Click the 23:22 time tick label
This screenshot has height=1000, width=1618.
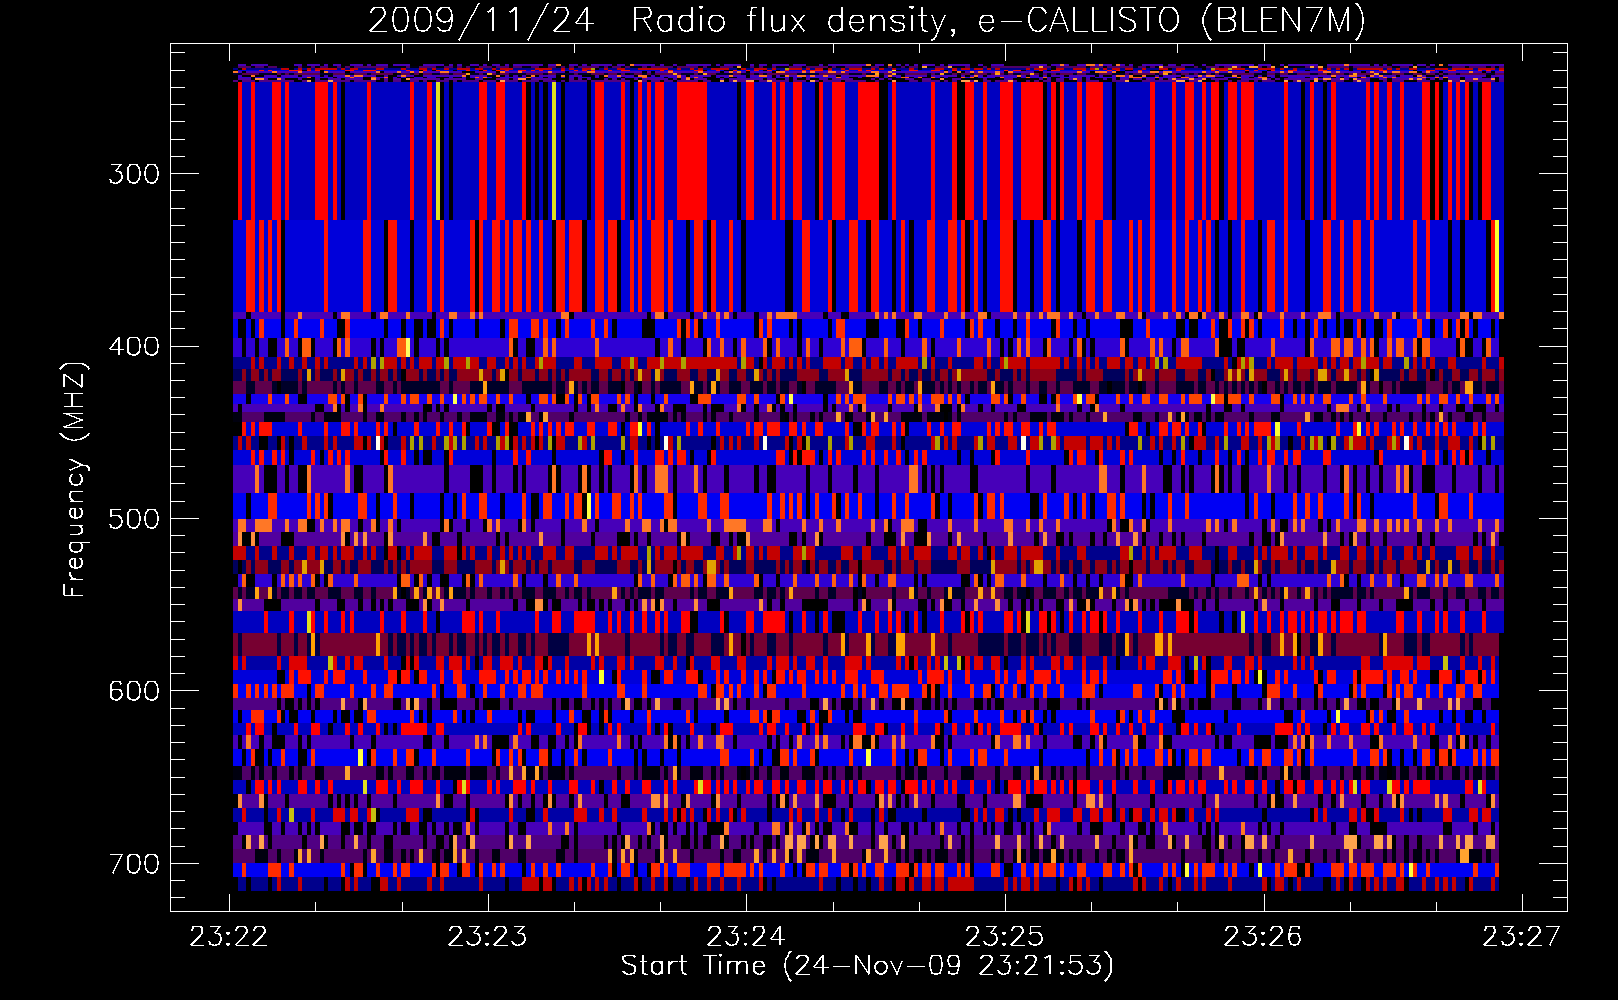pos(229,937)
